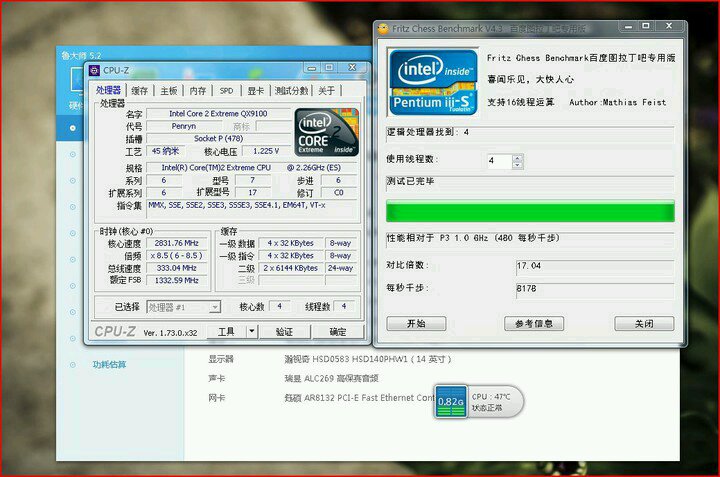Screen dimensions: 720x477
Task: Click the 确定 button in CPU-Z
Action: click(x=338, y=331)
